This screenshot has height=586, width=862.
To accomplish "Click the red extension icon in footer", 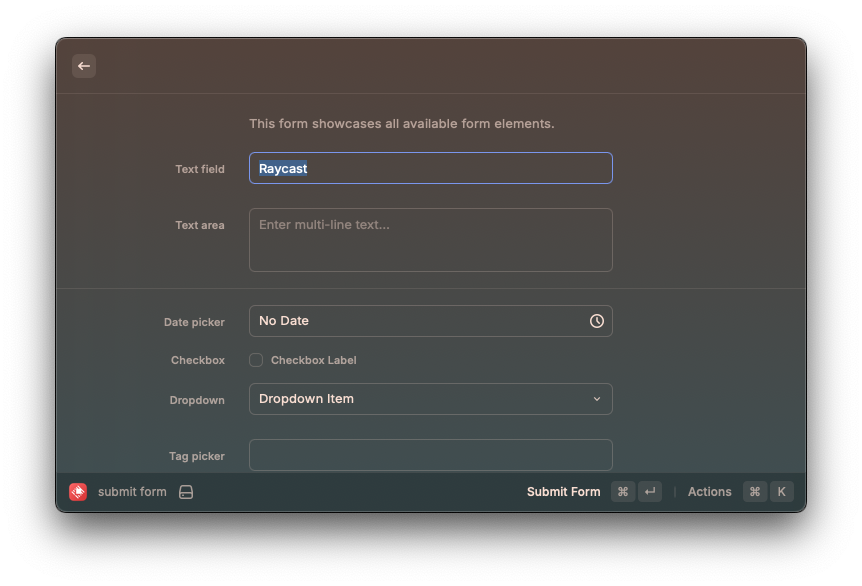I will [78, 492].
